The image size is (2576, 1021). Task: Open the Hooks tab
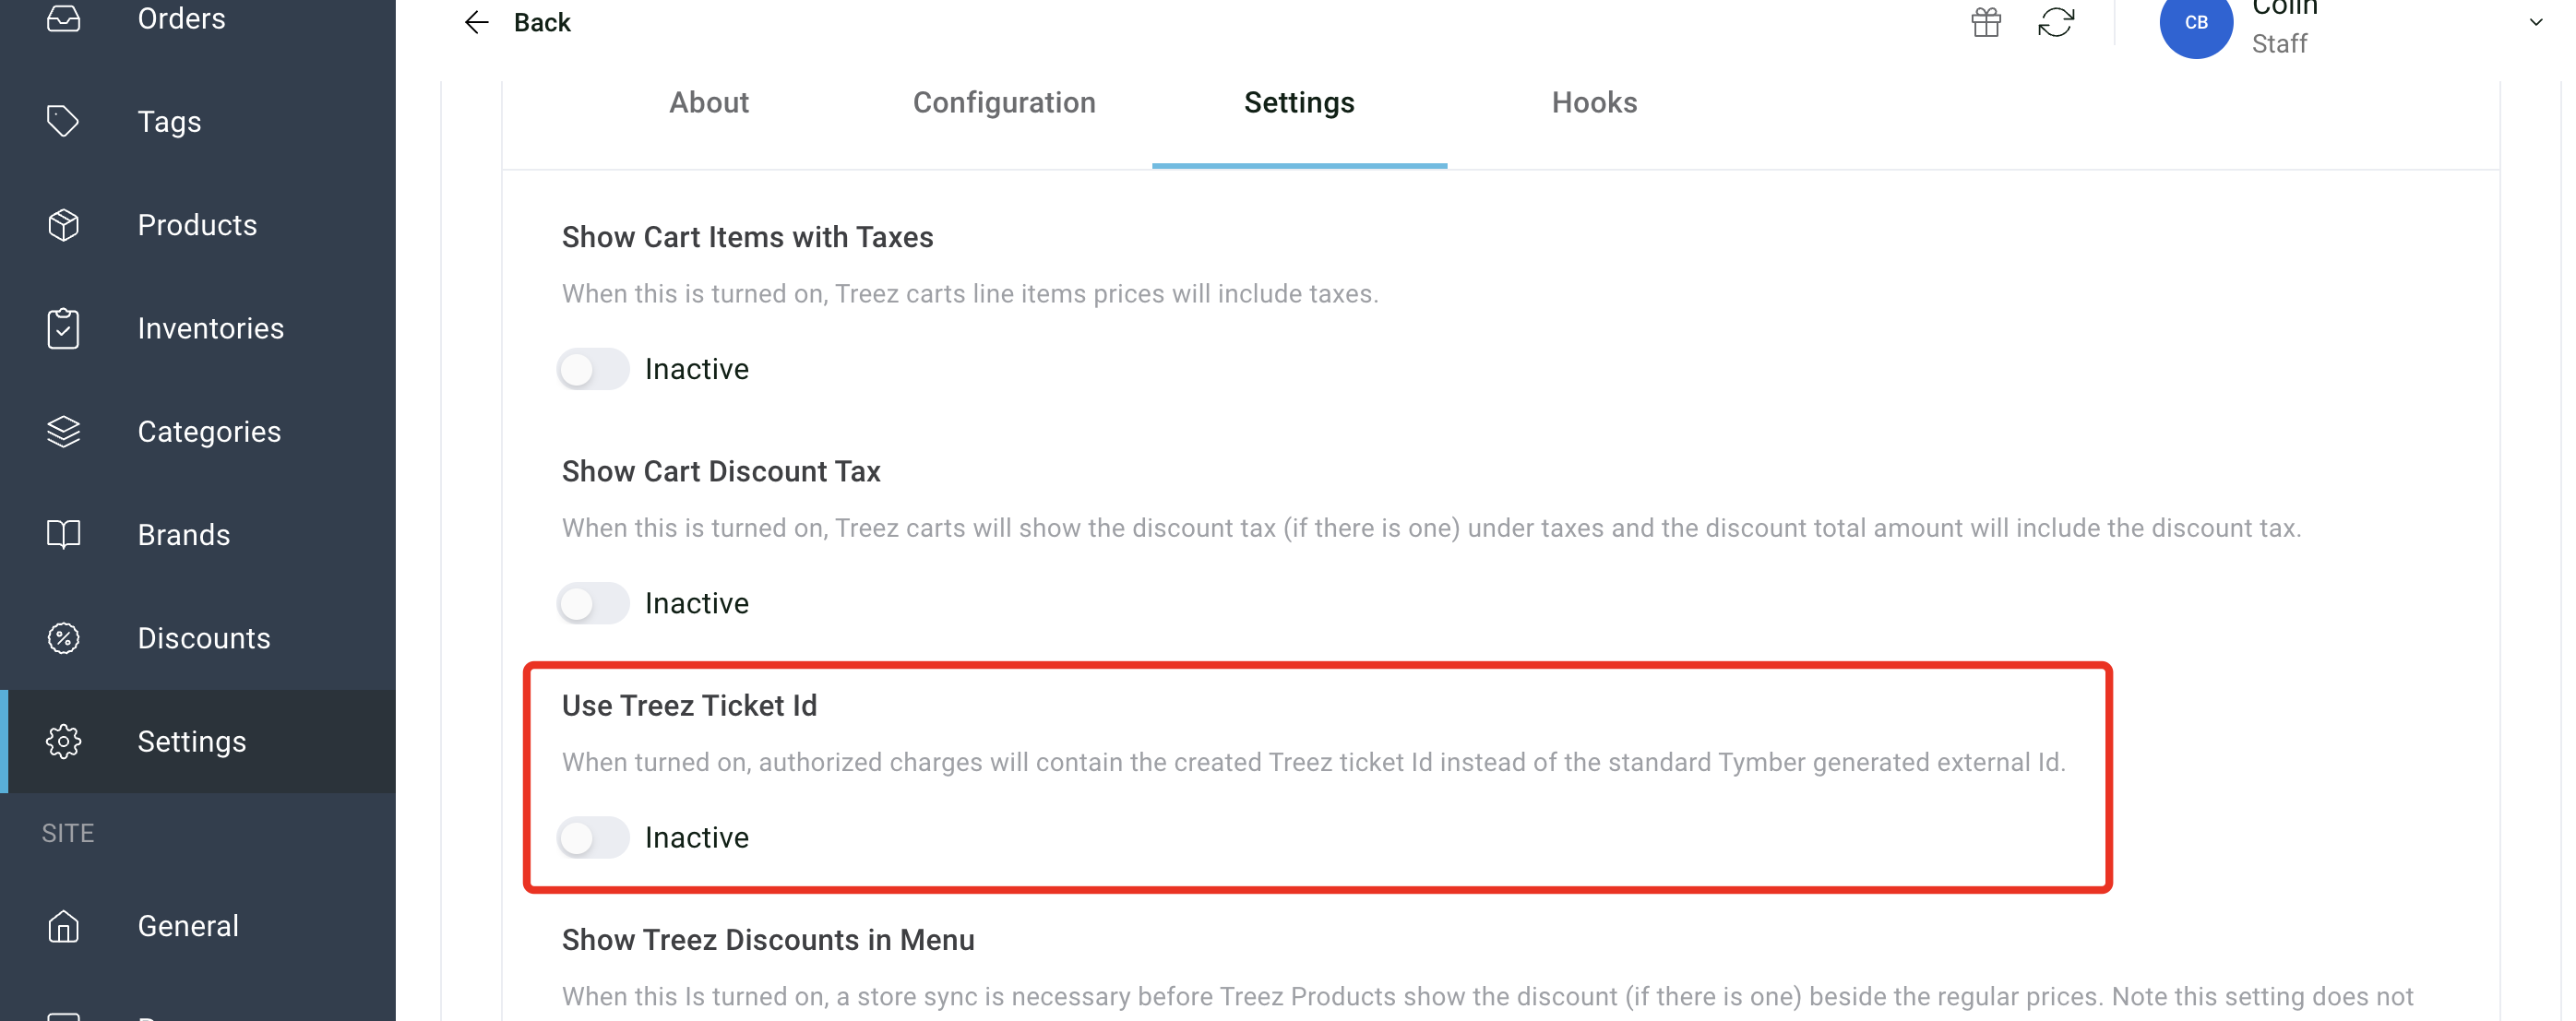pyautogui.click(x=1593, y=103)
